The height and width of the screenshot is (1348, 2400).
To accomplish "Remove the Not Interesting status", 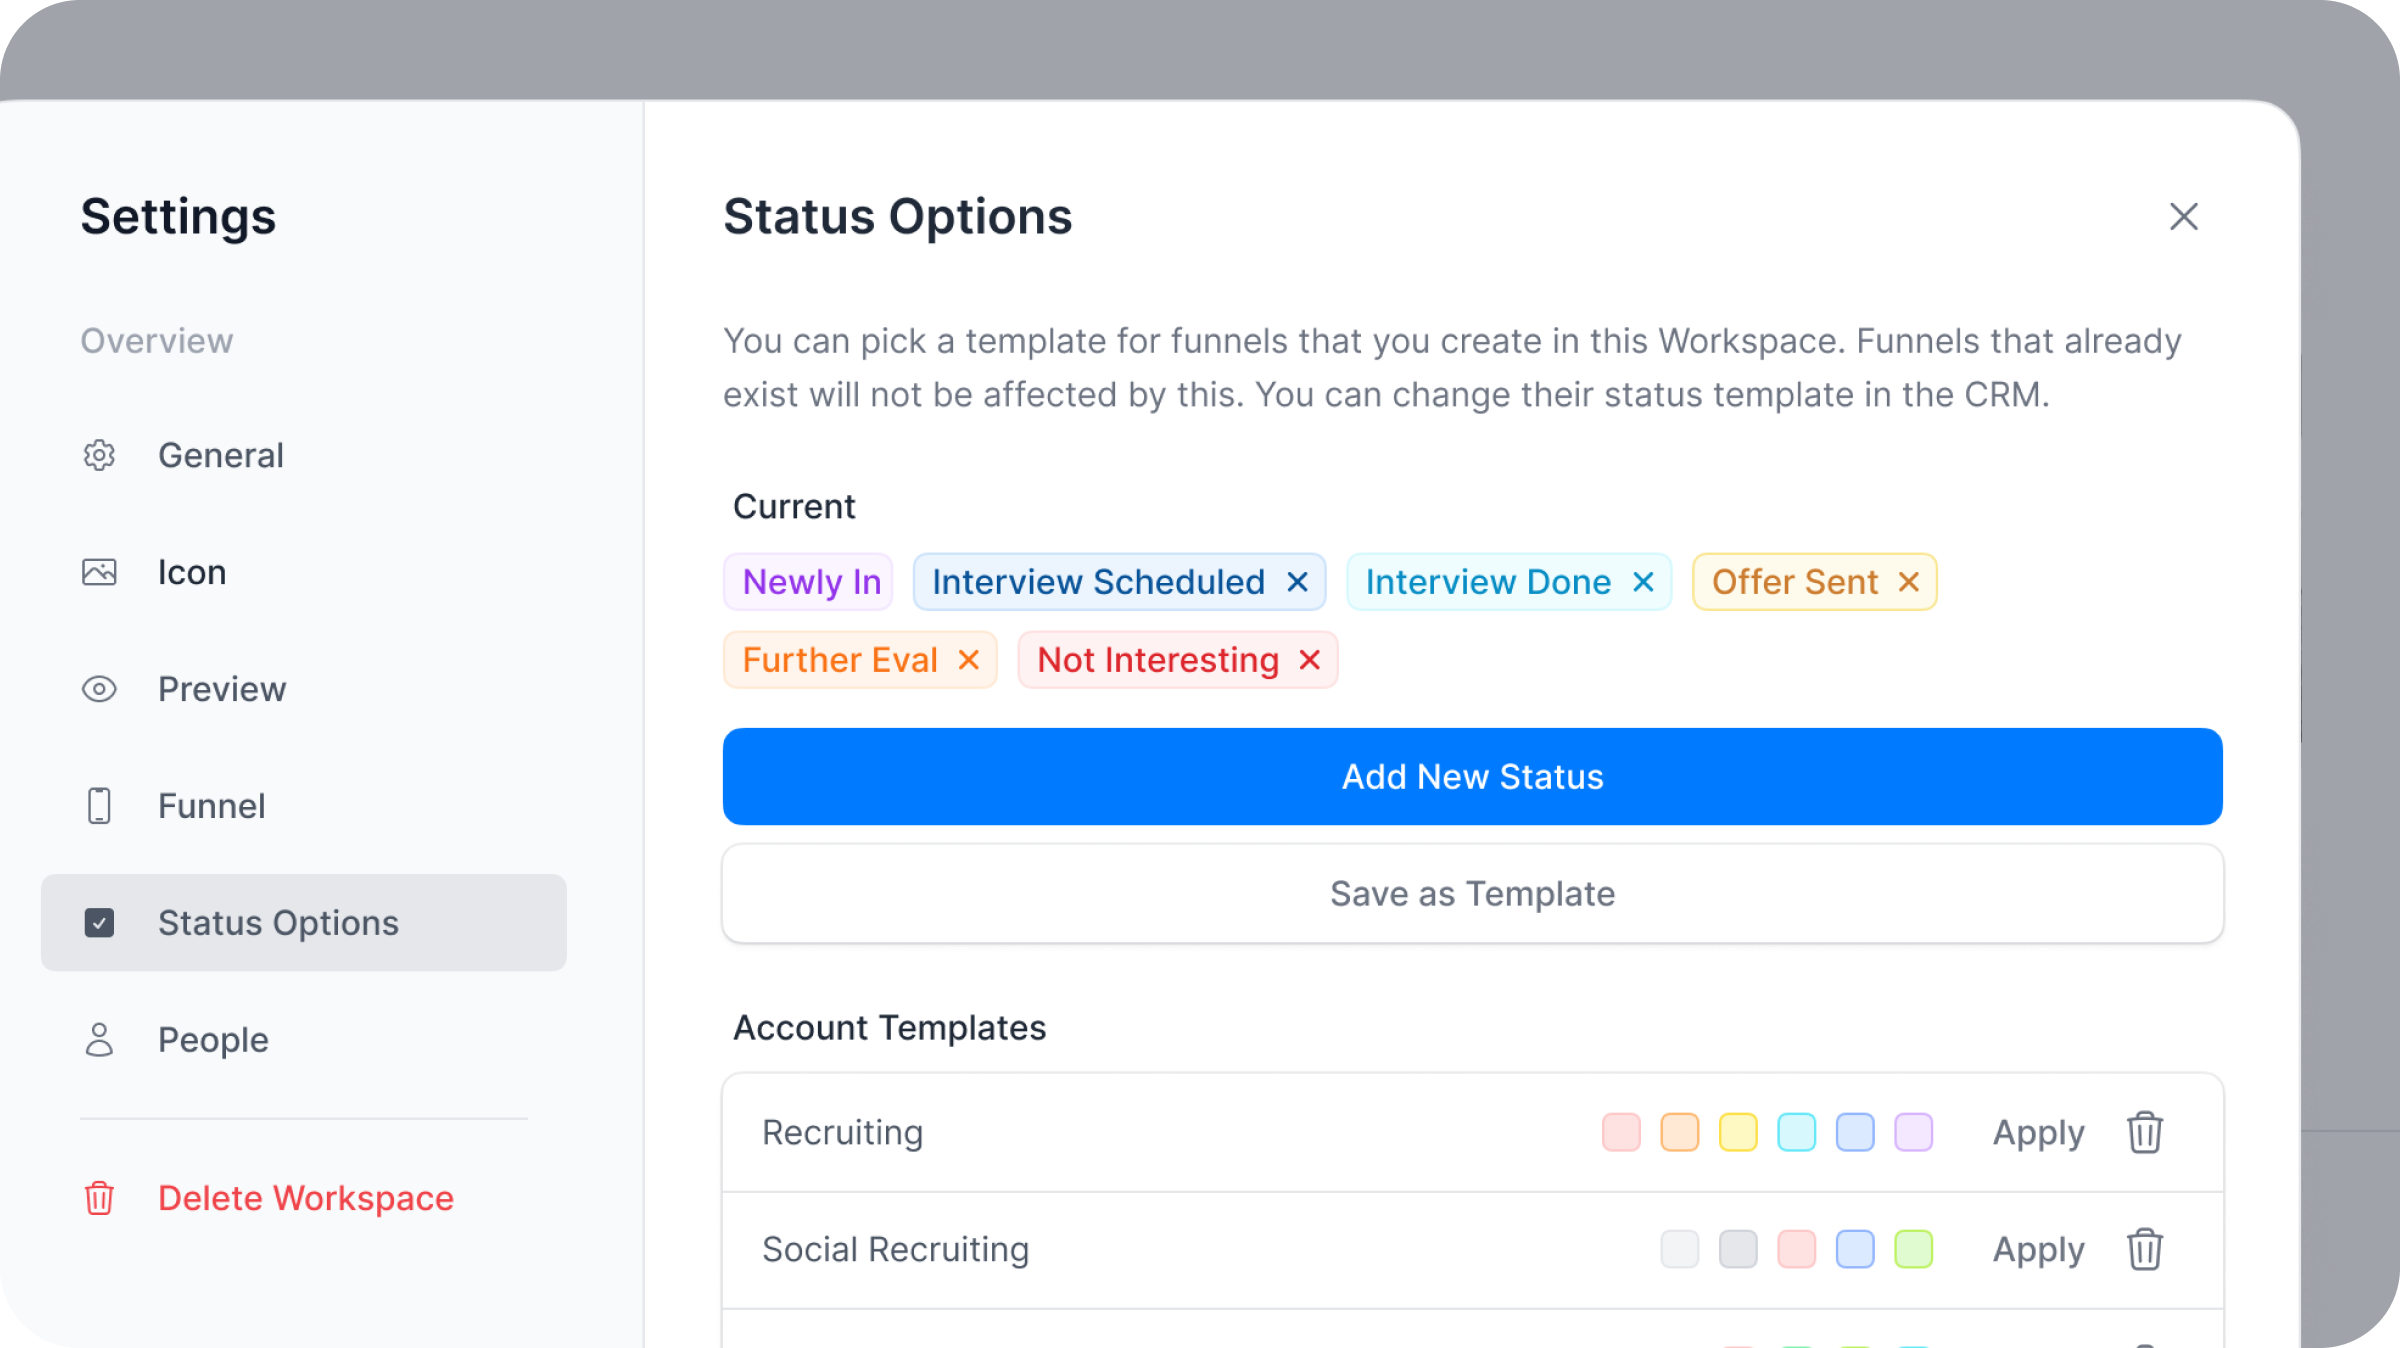I will point(1310,659).
